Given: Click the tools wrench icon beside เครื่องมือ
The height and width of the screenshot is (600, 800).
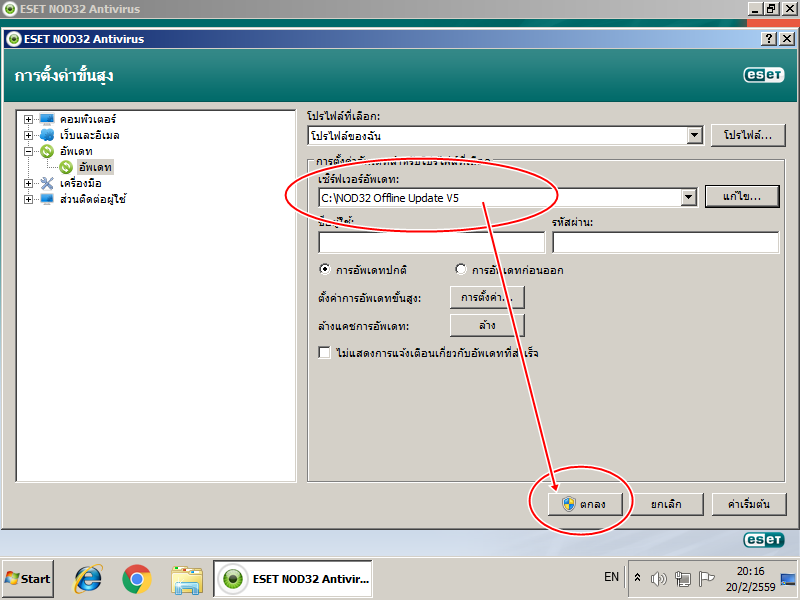Looking at the screenshot, I should [x=47, y=183].
